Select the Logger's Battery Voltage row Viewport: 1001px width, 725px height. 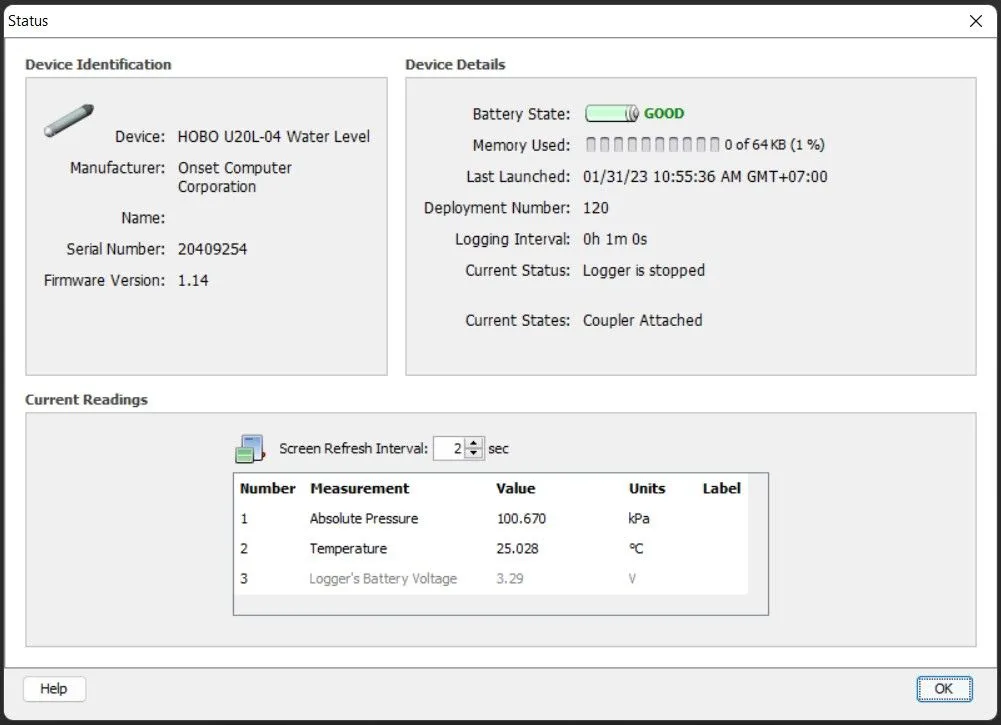click(490, 578)
